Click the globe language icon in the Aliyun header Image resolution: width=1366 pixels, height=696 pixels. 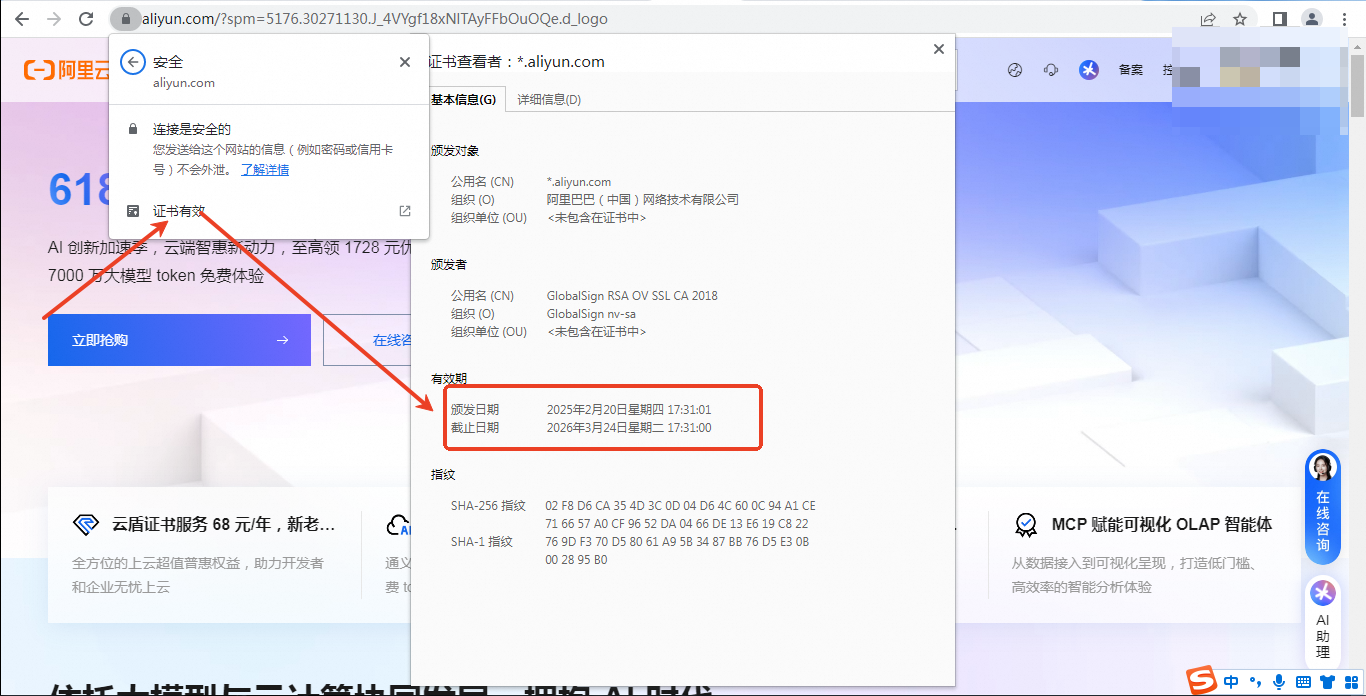click(1015, 70)
